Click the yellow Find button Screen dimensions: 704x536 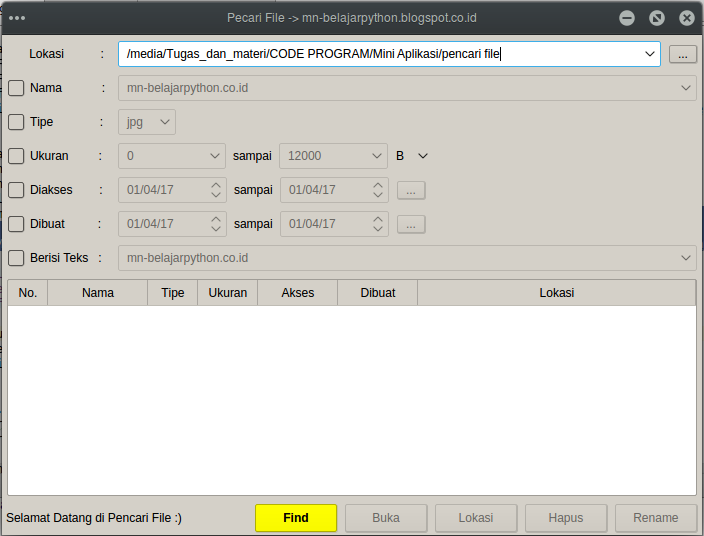296,518
